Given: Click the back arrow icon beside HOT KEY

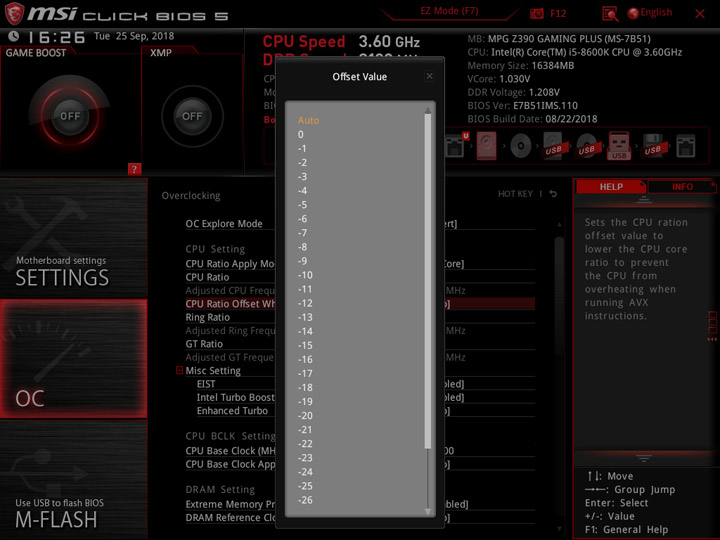Looking at the screenshot, I should click(x=553, y=194).
